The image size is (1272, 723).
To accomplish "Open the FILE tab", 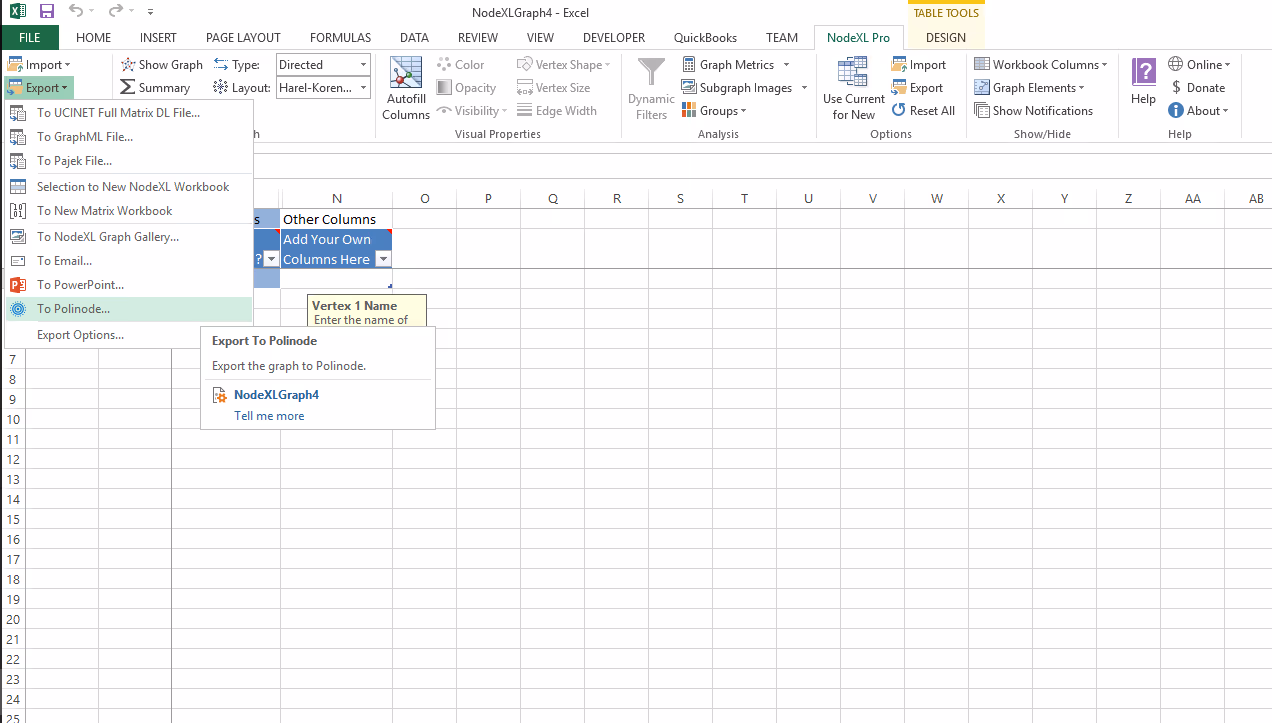I will [x=30, y=38].
